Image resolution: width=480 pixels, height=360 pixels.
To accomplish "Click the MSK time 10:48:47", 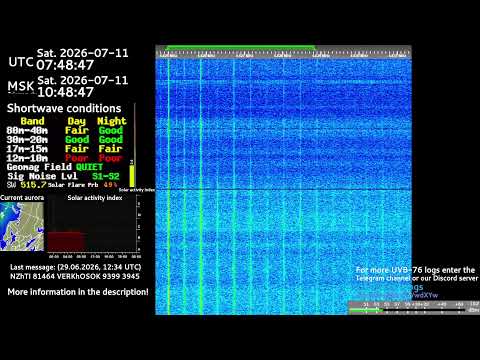I will 65,92.
